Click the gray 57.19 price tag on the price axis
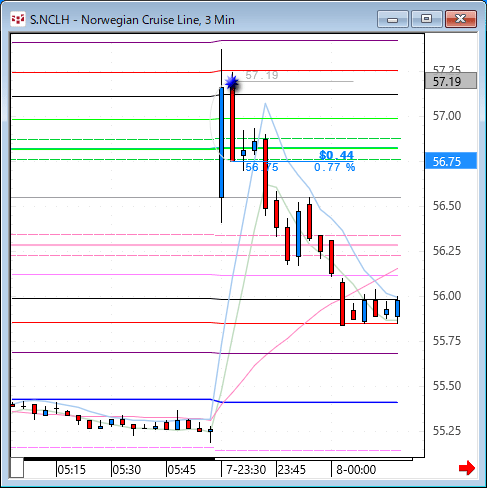Image resolution: width=487 pixels, height=488 pixels. tap(451, 81)
